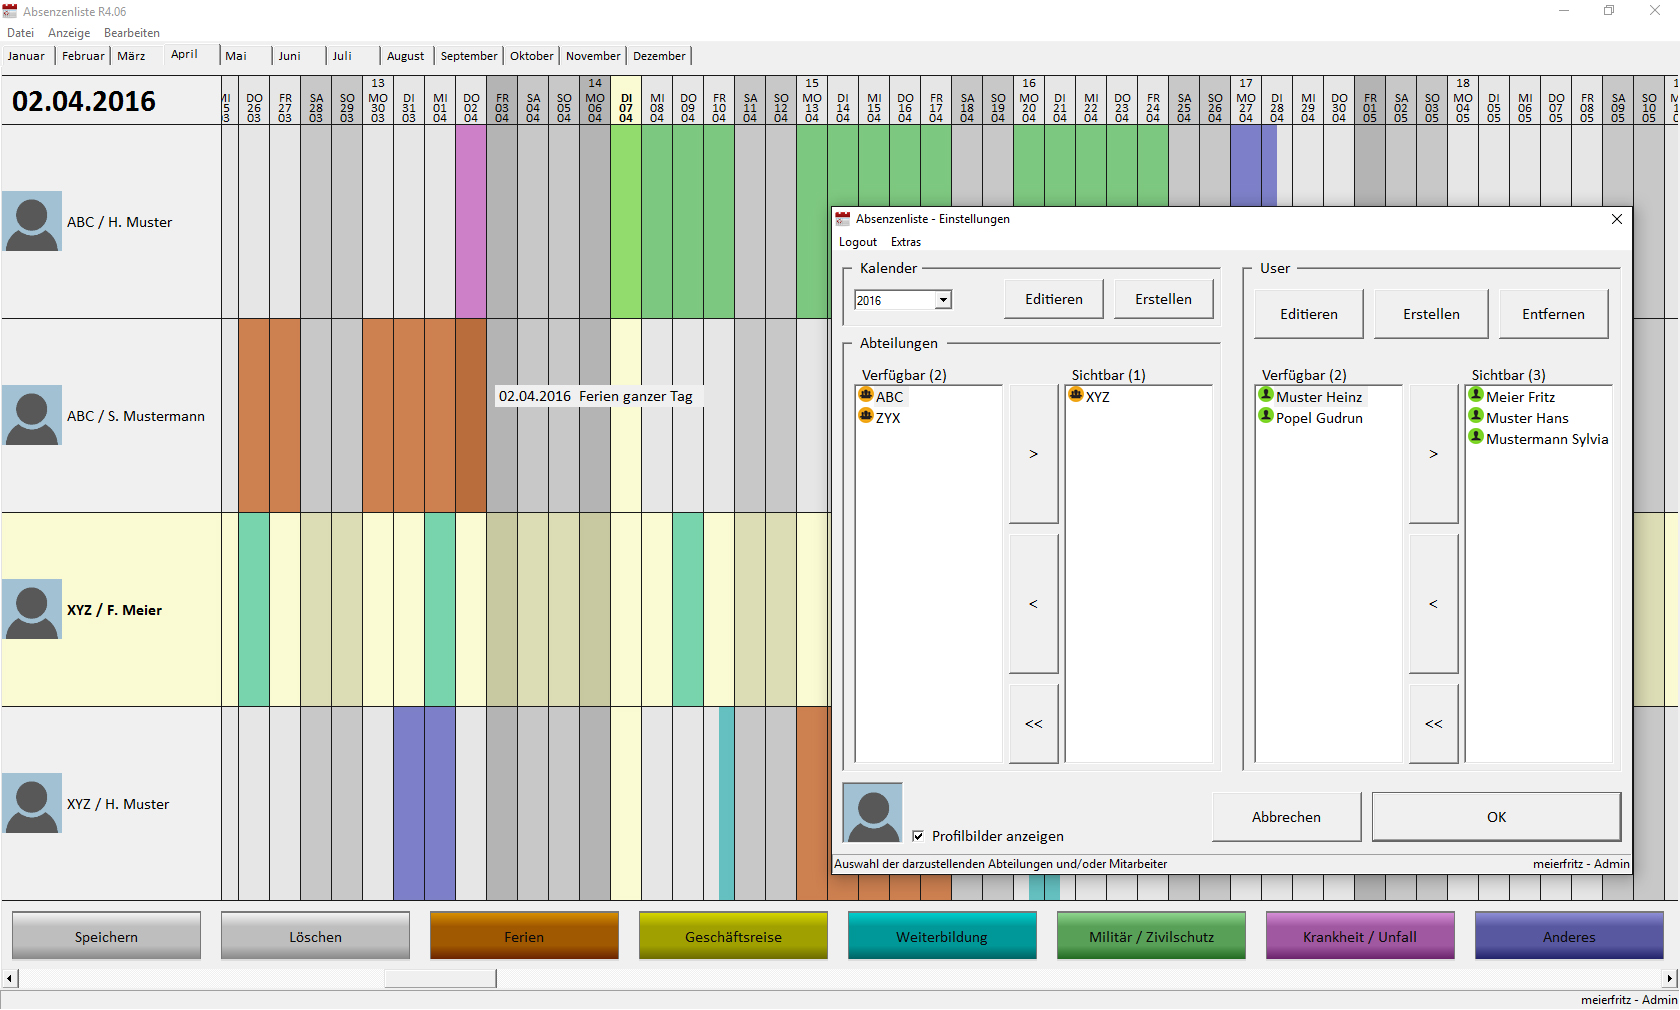Select the ZYX department icon
Screen dimensions: 1680x1010
866,417
